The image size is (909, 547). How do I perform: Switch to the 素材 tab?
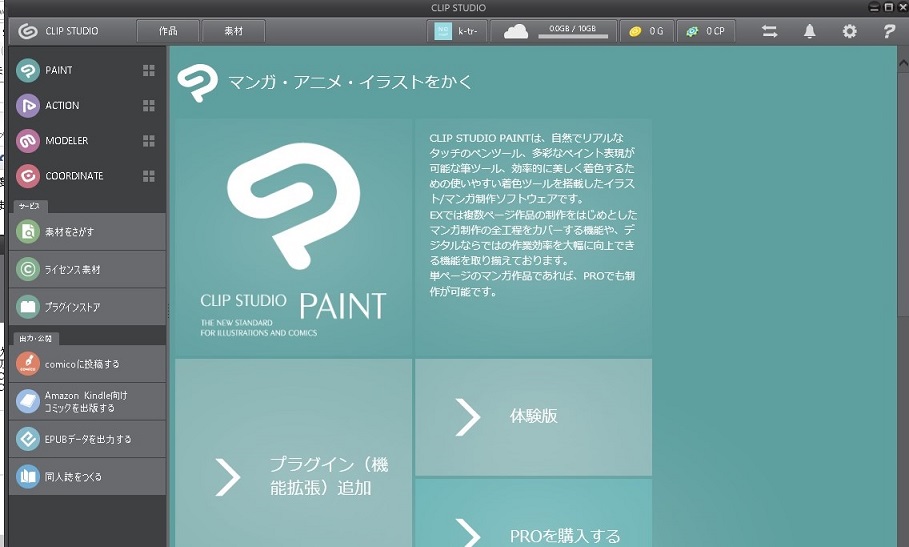tap(234, 31)
